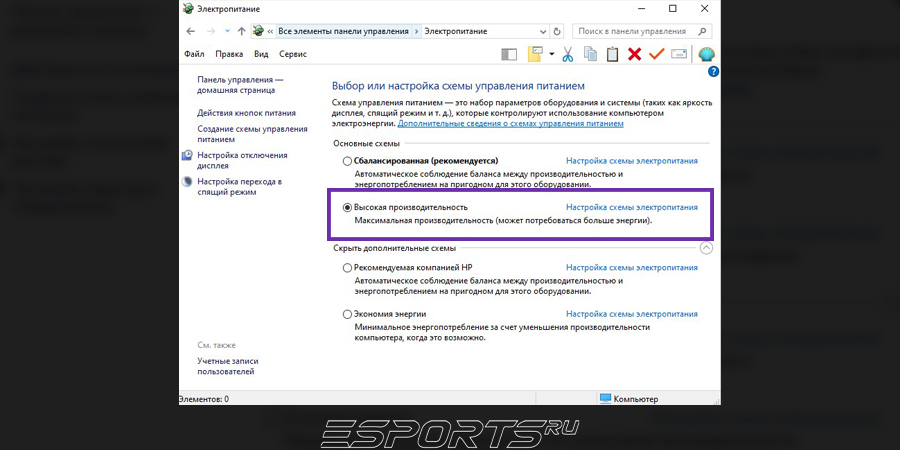Select 'Сбалансированная (рекомендуется)' radio button

tap(347, 161)
